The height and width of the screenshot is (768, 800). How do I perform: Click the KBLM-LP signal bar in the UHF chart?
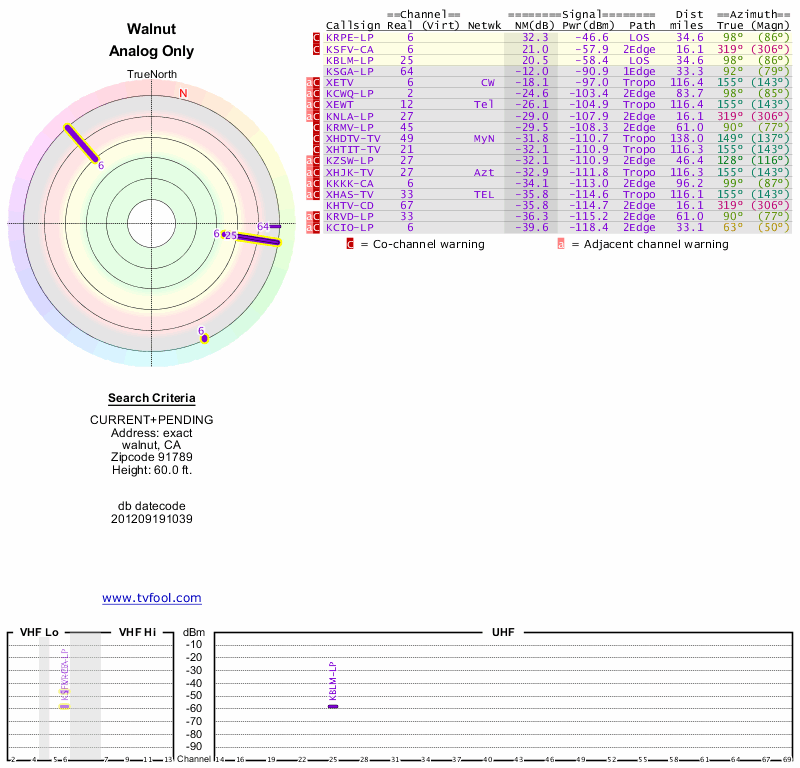[x=333, y=706]
